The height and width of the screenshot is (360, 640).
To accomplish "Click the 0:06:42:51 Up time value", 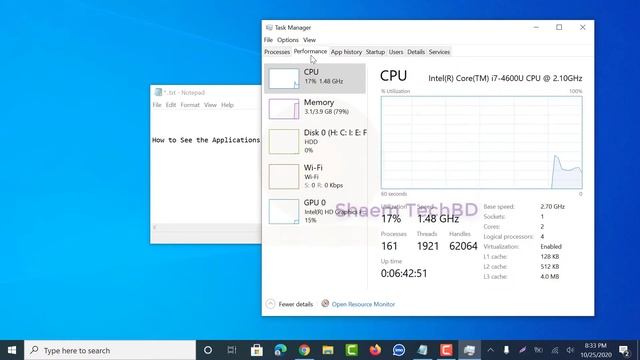I will click(404, 273).
